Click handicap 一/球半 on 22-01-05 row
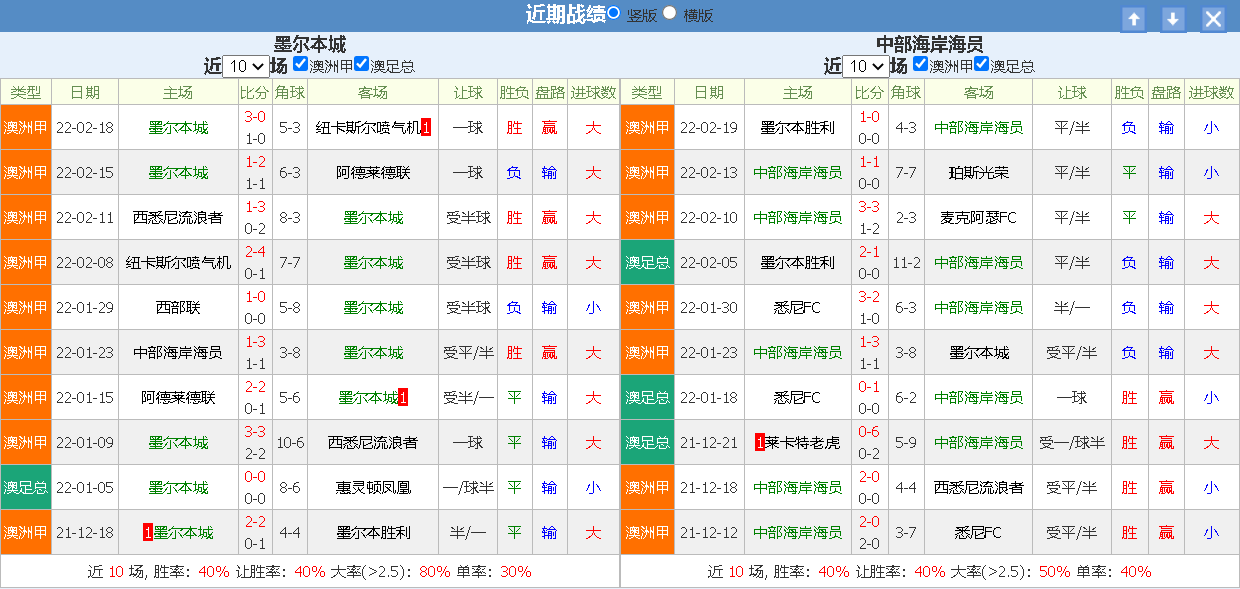 tap(468, 488)
